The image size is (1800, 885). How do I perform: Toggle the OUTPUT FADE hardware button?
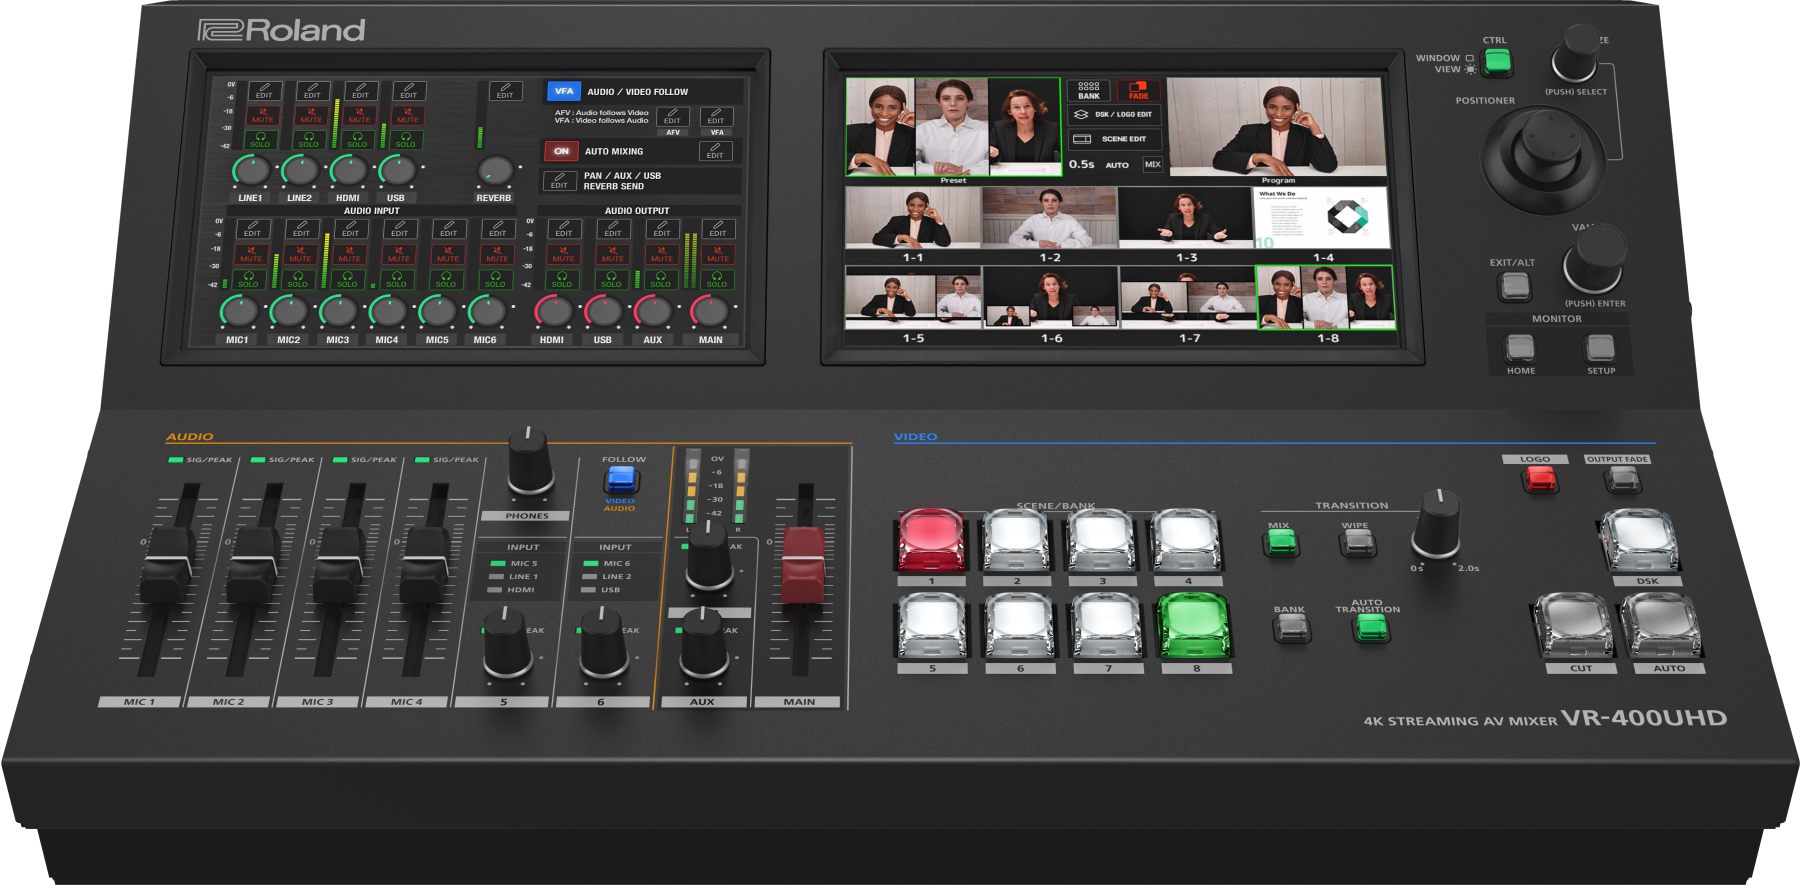[x=1621, y=479]
